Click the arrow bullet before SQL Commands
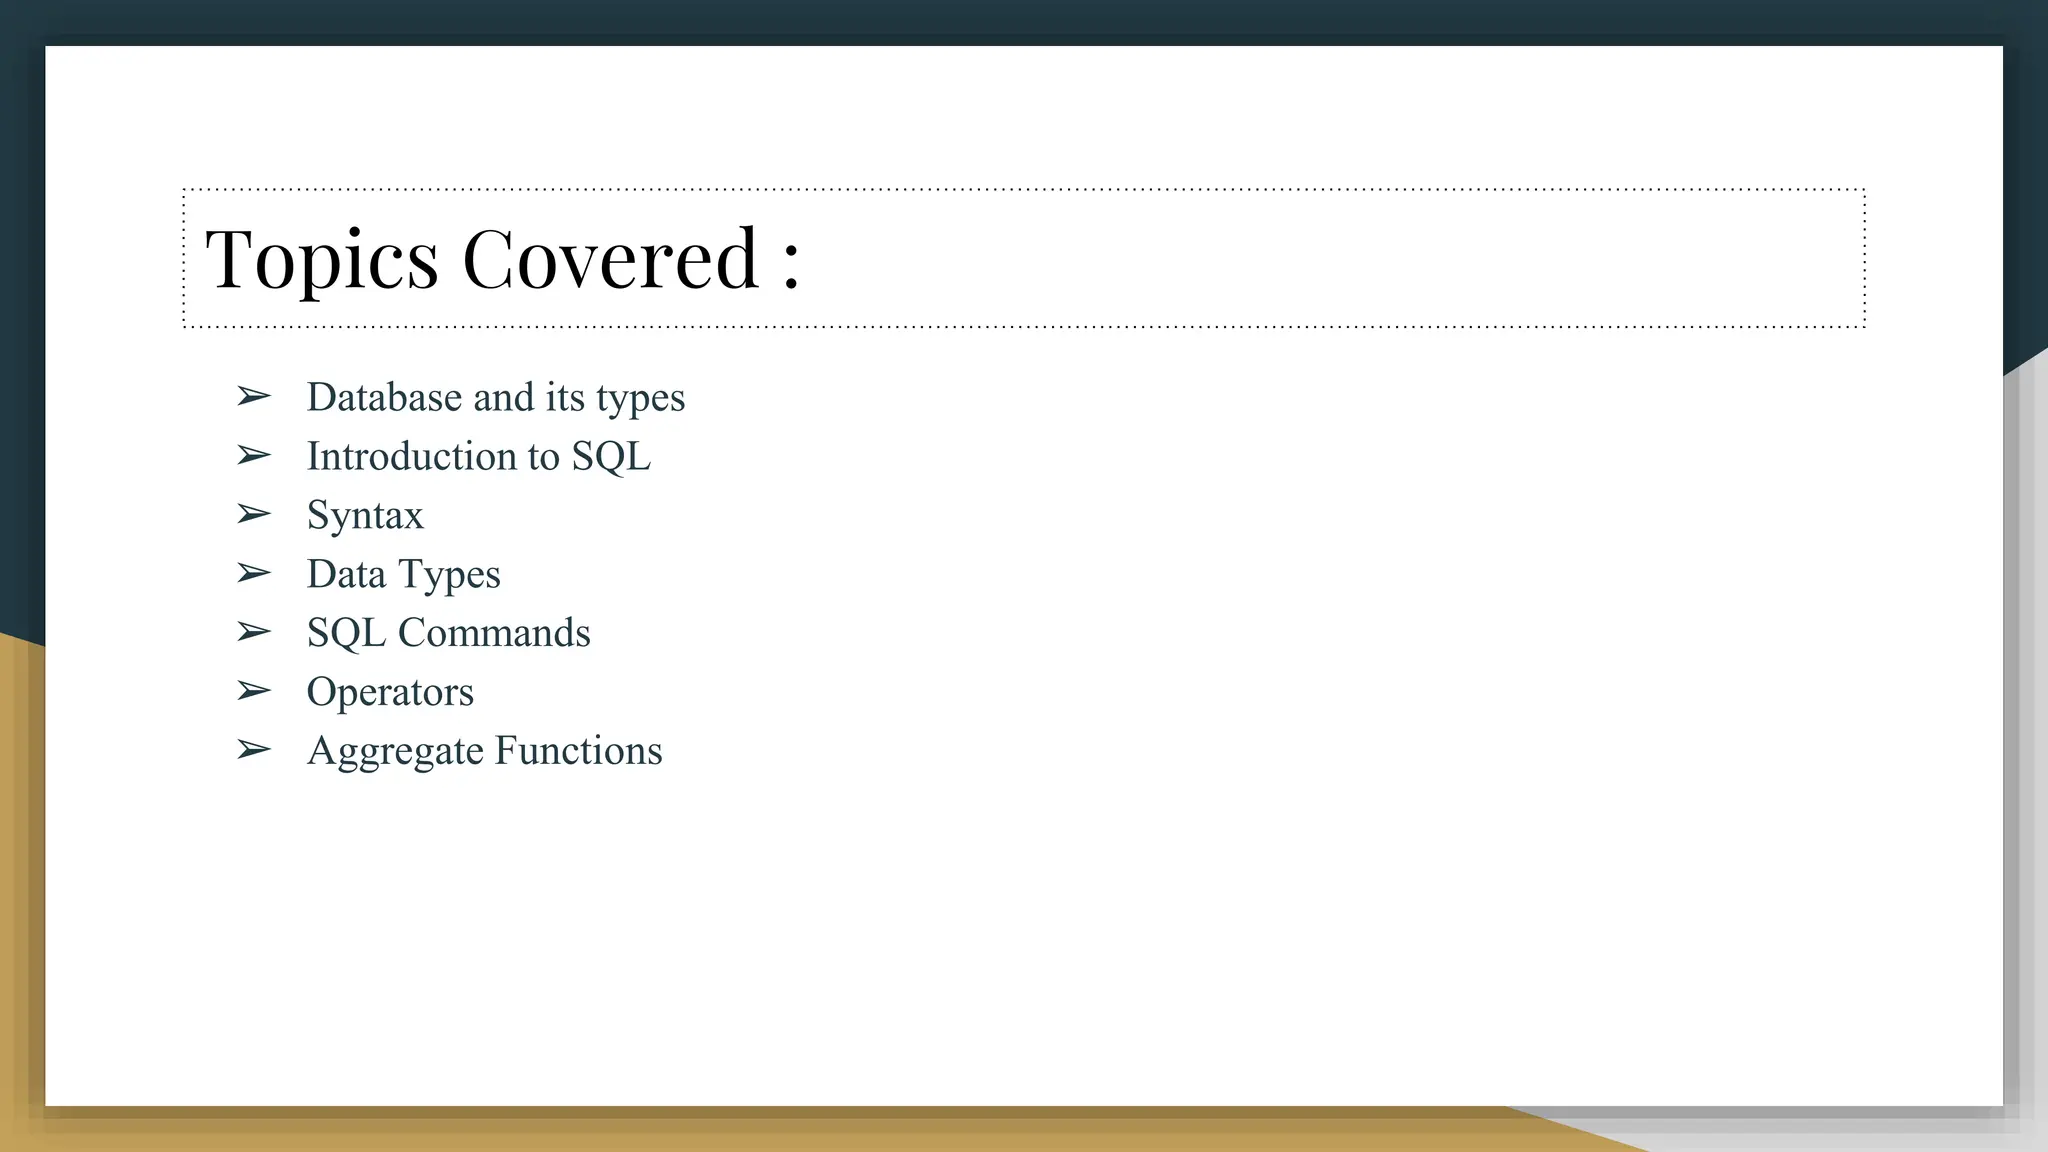The image size is (2048, 1152). 254,632
